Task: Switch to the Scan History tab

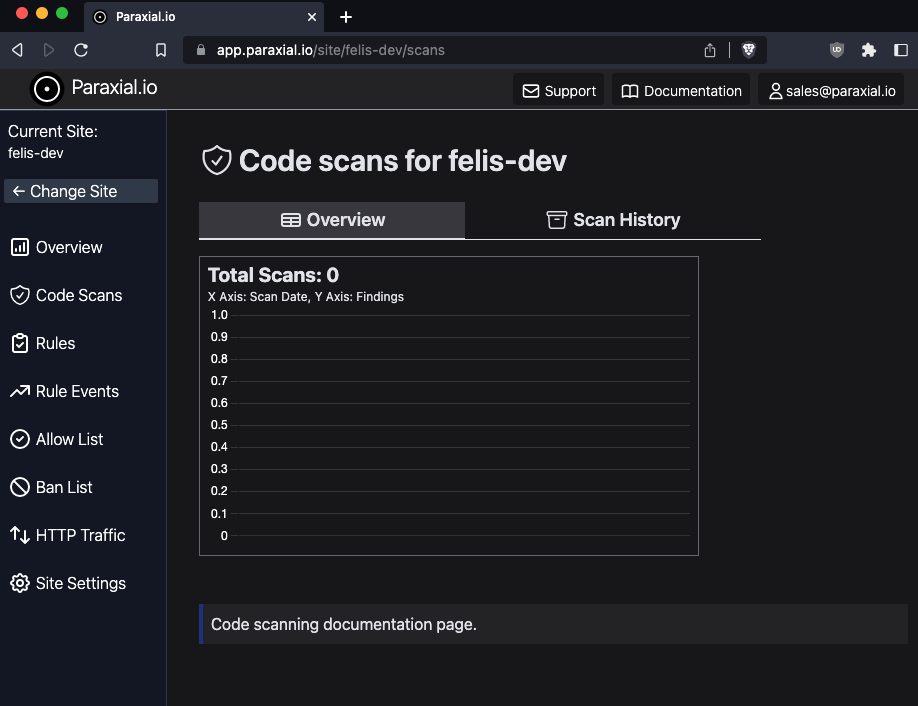Action: click(x=613, y=220)
